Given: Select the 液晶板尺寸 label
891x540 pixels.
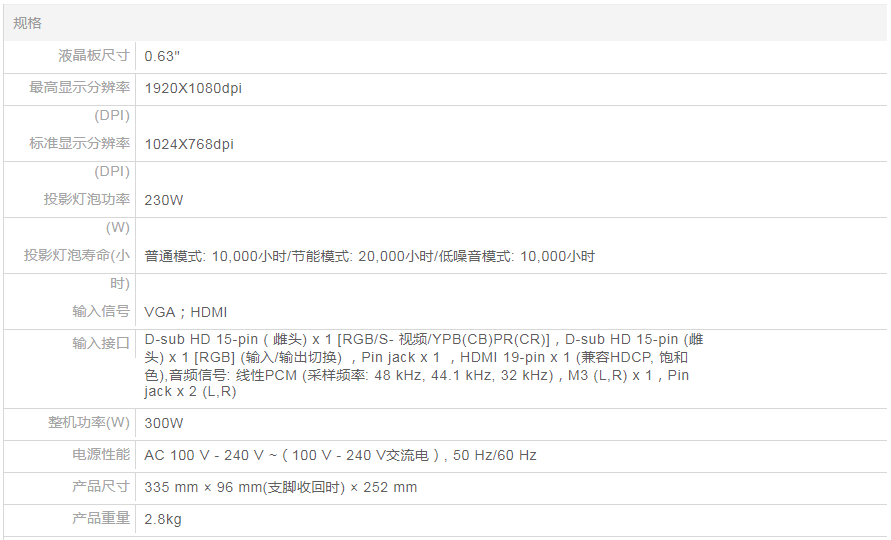Looking at the screenshot, I should [x=94, y=56].
